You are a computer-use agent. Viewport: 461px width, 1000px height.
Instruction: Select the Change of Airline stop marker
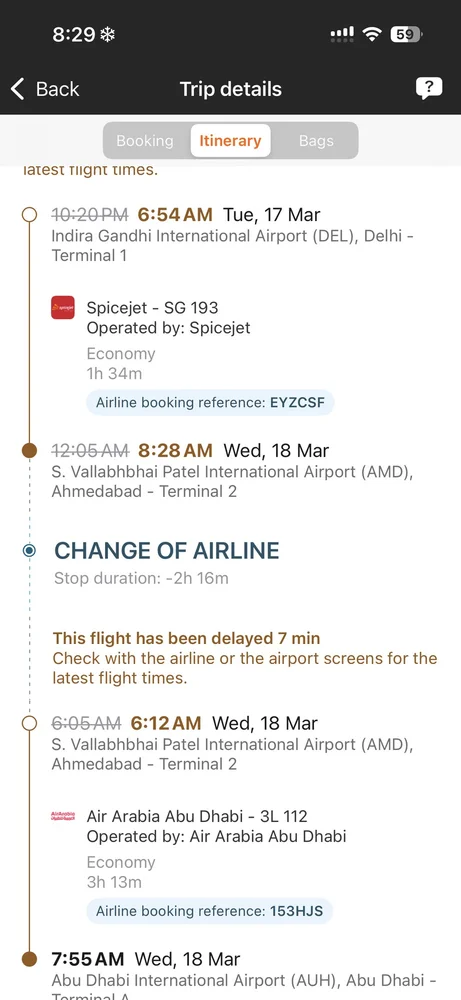click(x=29, y=550)
